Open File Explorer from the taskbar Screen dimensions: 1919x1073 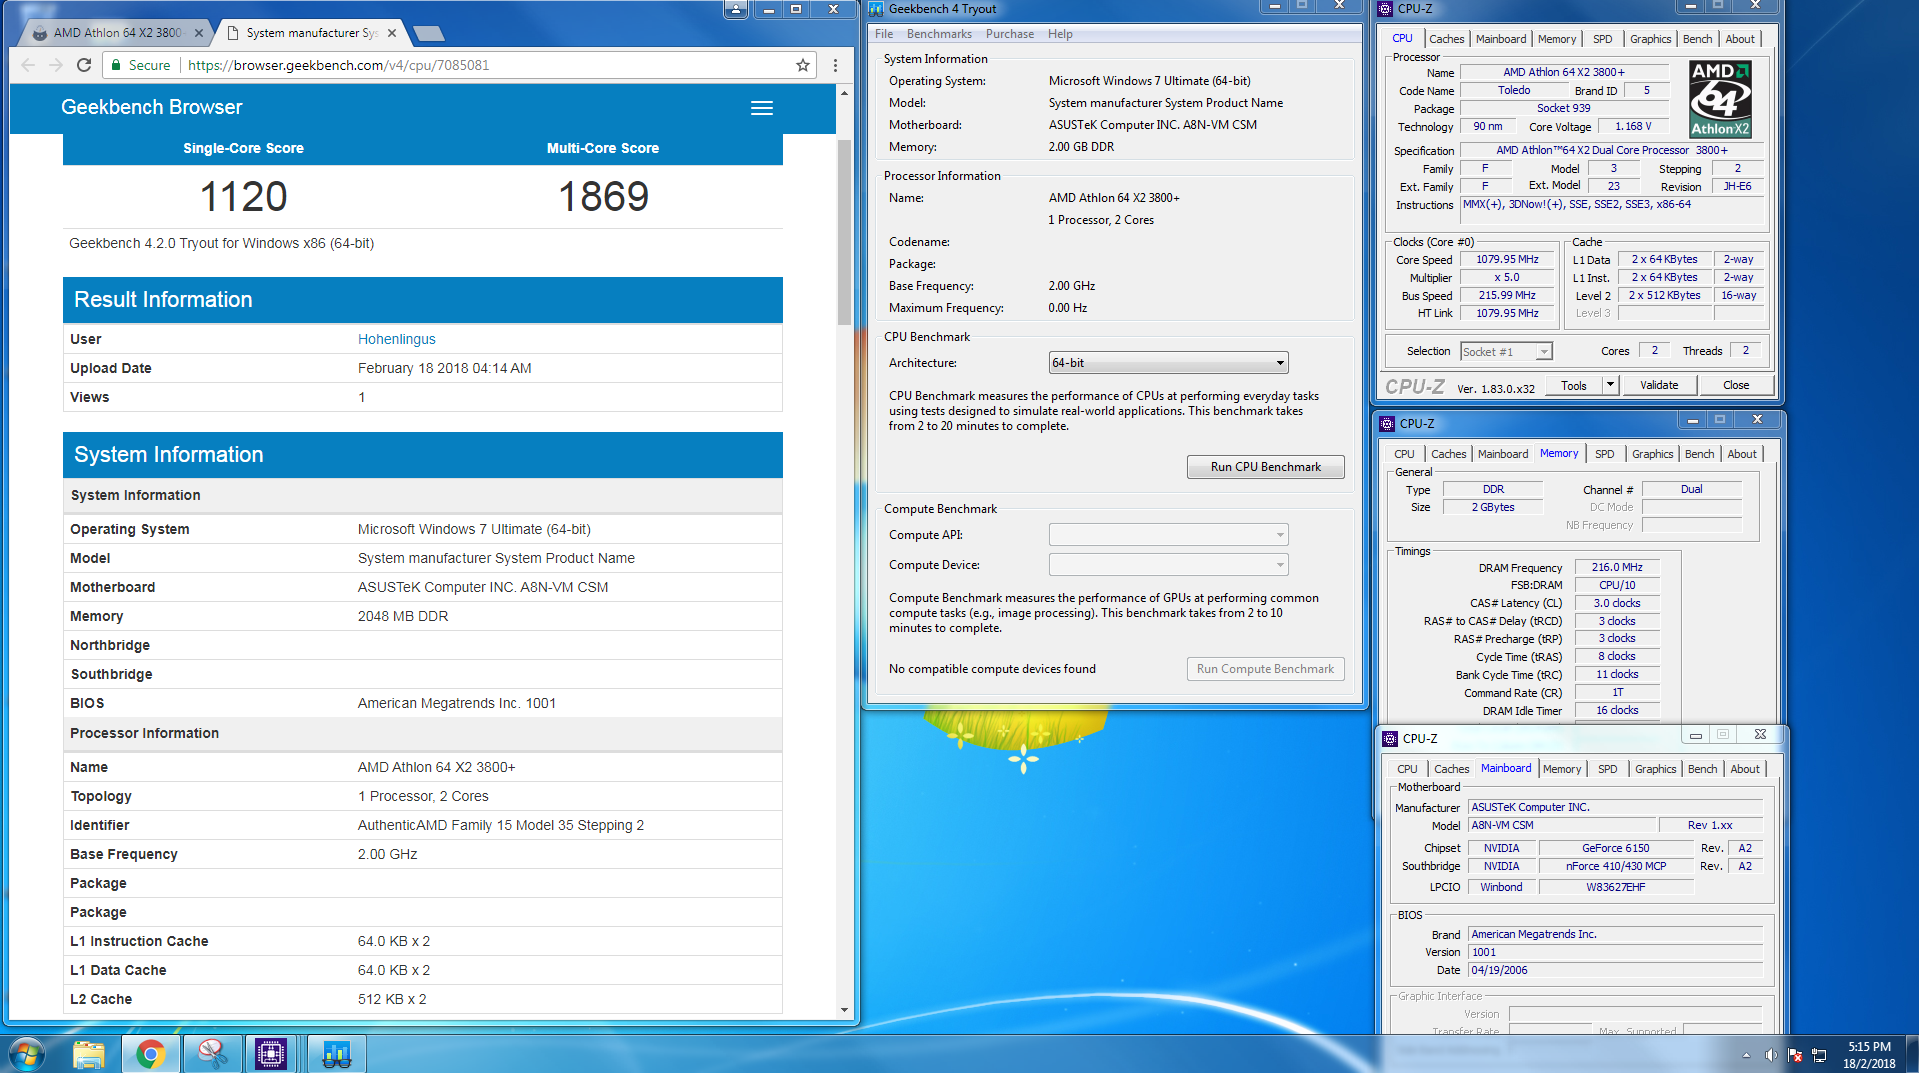[x=89, y=1054]
